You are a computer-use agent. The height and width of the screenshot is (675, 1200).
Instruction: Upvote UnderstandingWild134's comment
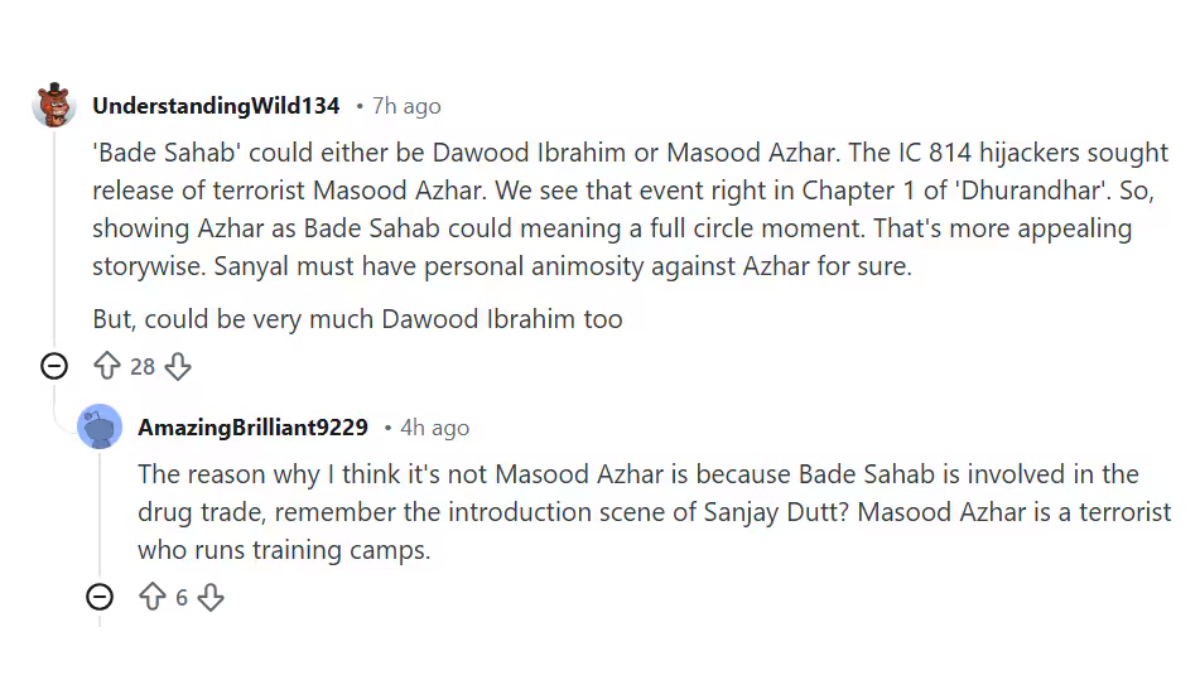106,367
